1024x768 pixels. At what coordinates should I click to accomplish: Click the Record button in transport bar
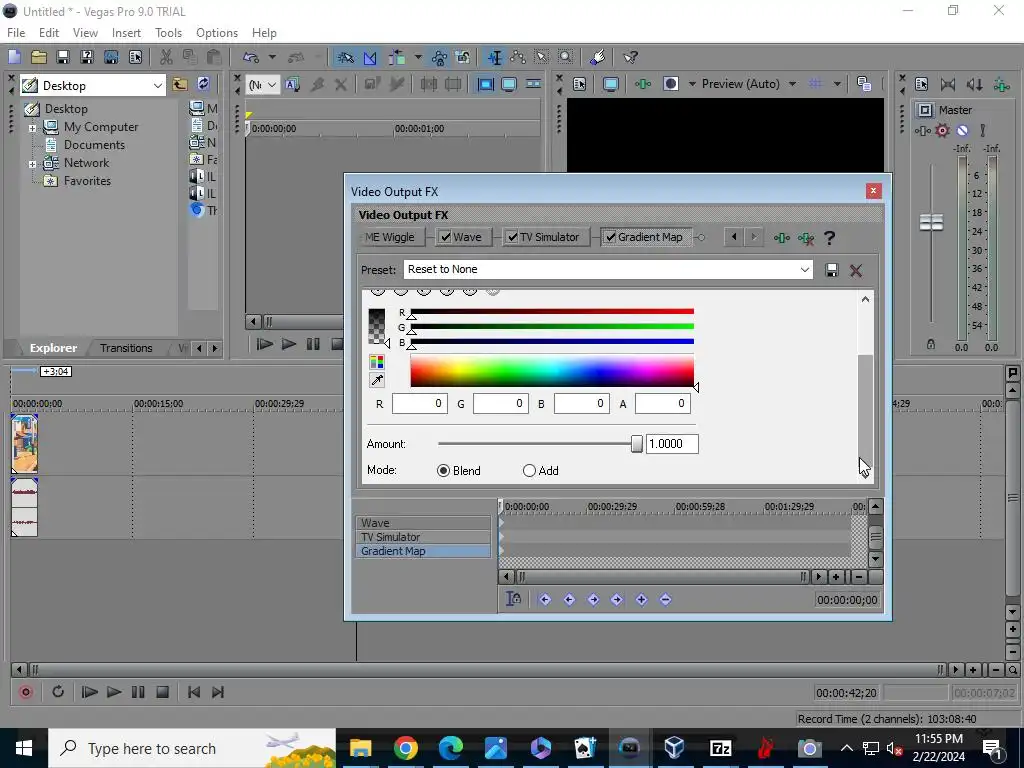coord(26,692)
